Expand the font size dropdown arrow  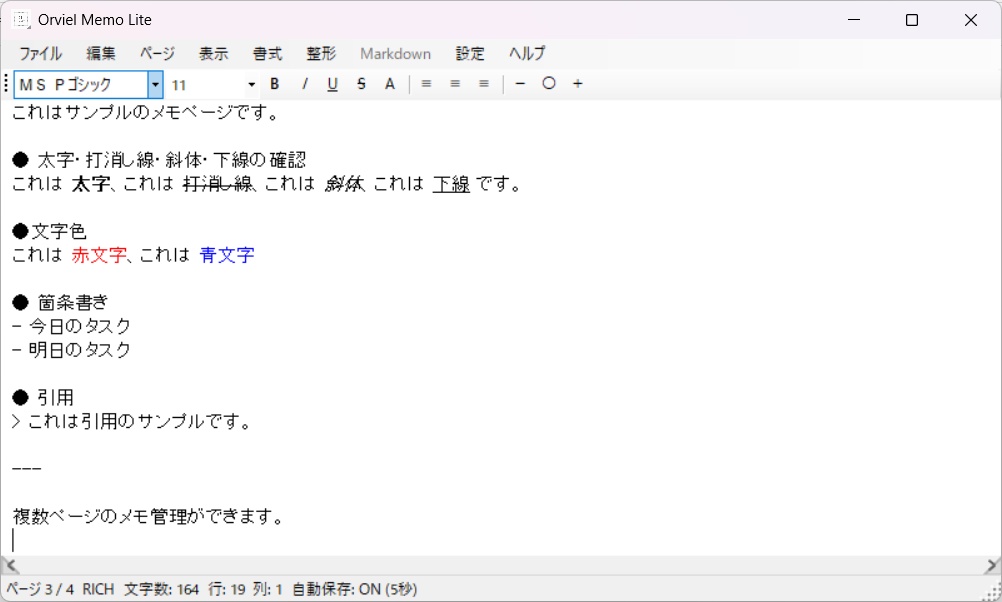click(x=251, y=84)
